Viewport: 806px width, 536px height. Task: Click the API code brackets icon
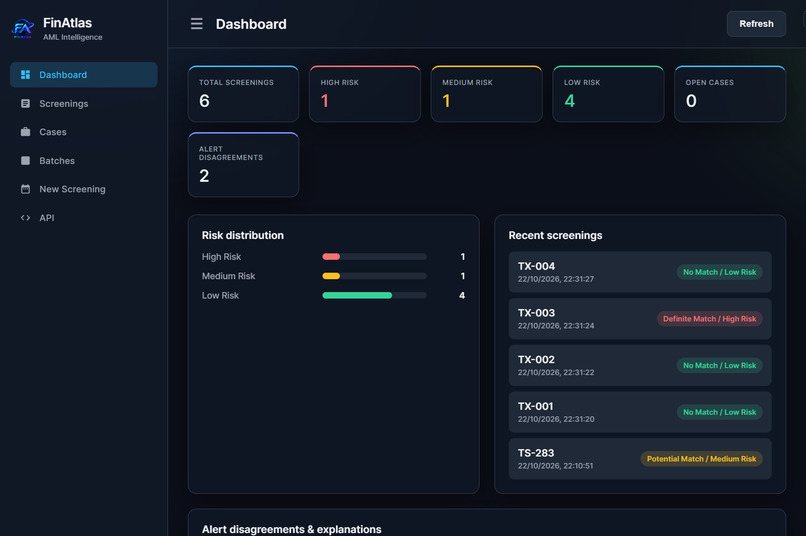point(25,218)
